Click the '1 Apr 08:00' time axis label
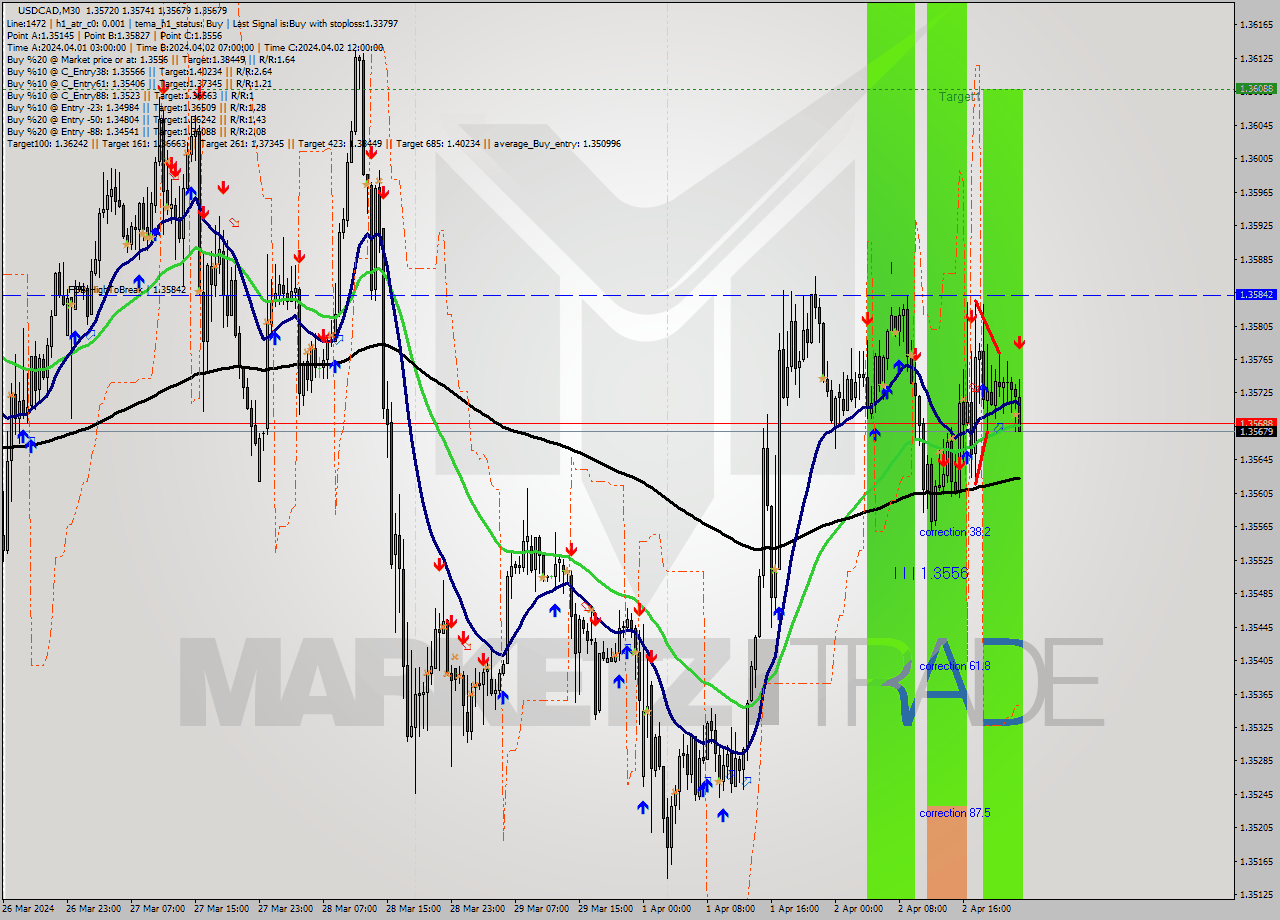 (x=731, y=909)
